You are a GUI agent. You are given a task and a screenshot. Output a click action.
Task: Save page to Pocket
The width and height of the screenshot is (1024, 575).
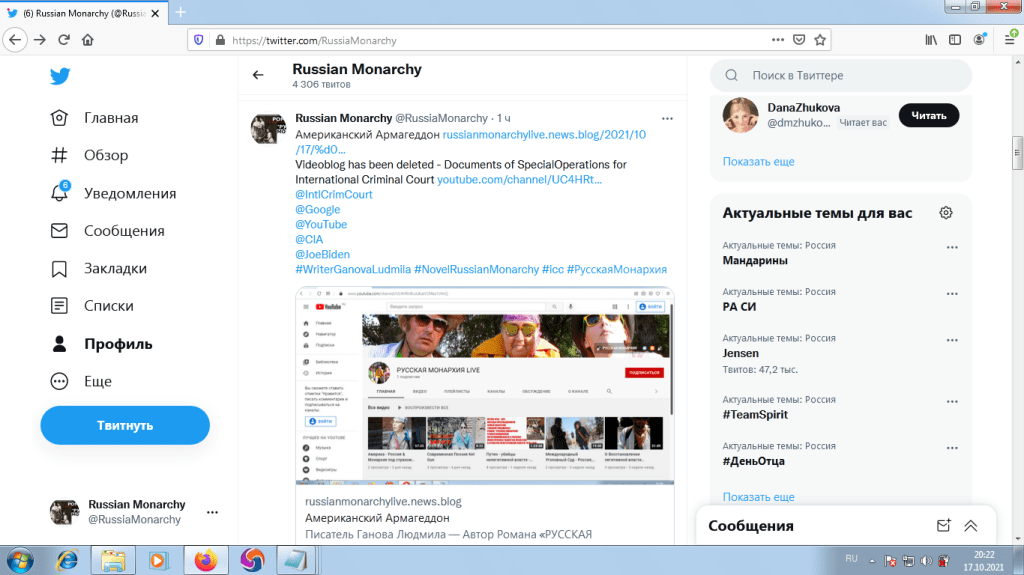click(799, 40)
